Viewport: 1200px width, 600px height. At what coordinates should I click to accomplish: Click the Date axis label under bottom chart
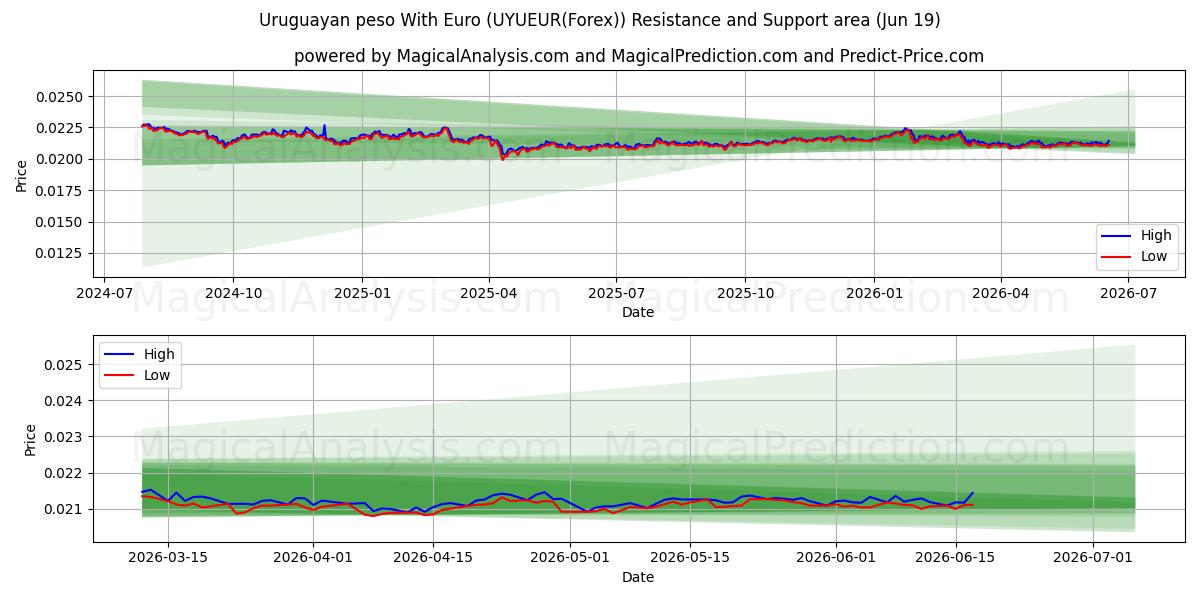[x=638, y=577]
